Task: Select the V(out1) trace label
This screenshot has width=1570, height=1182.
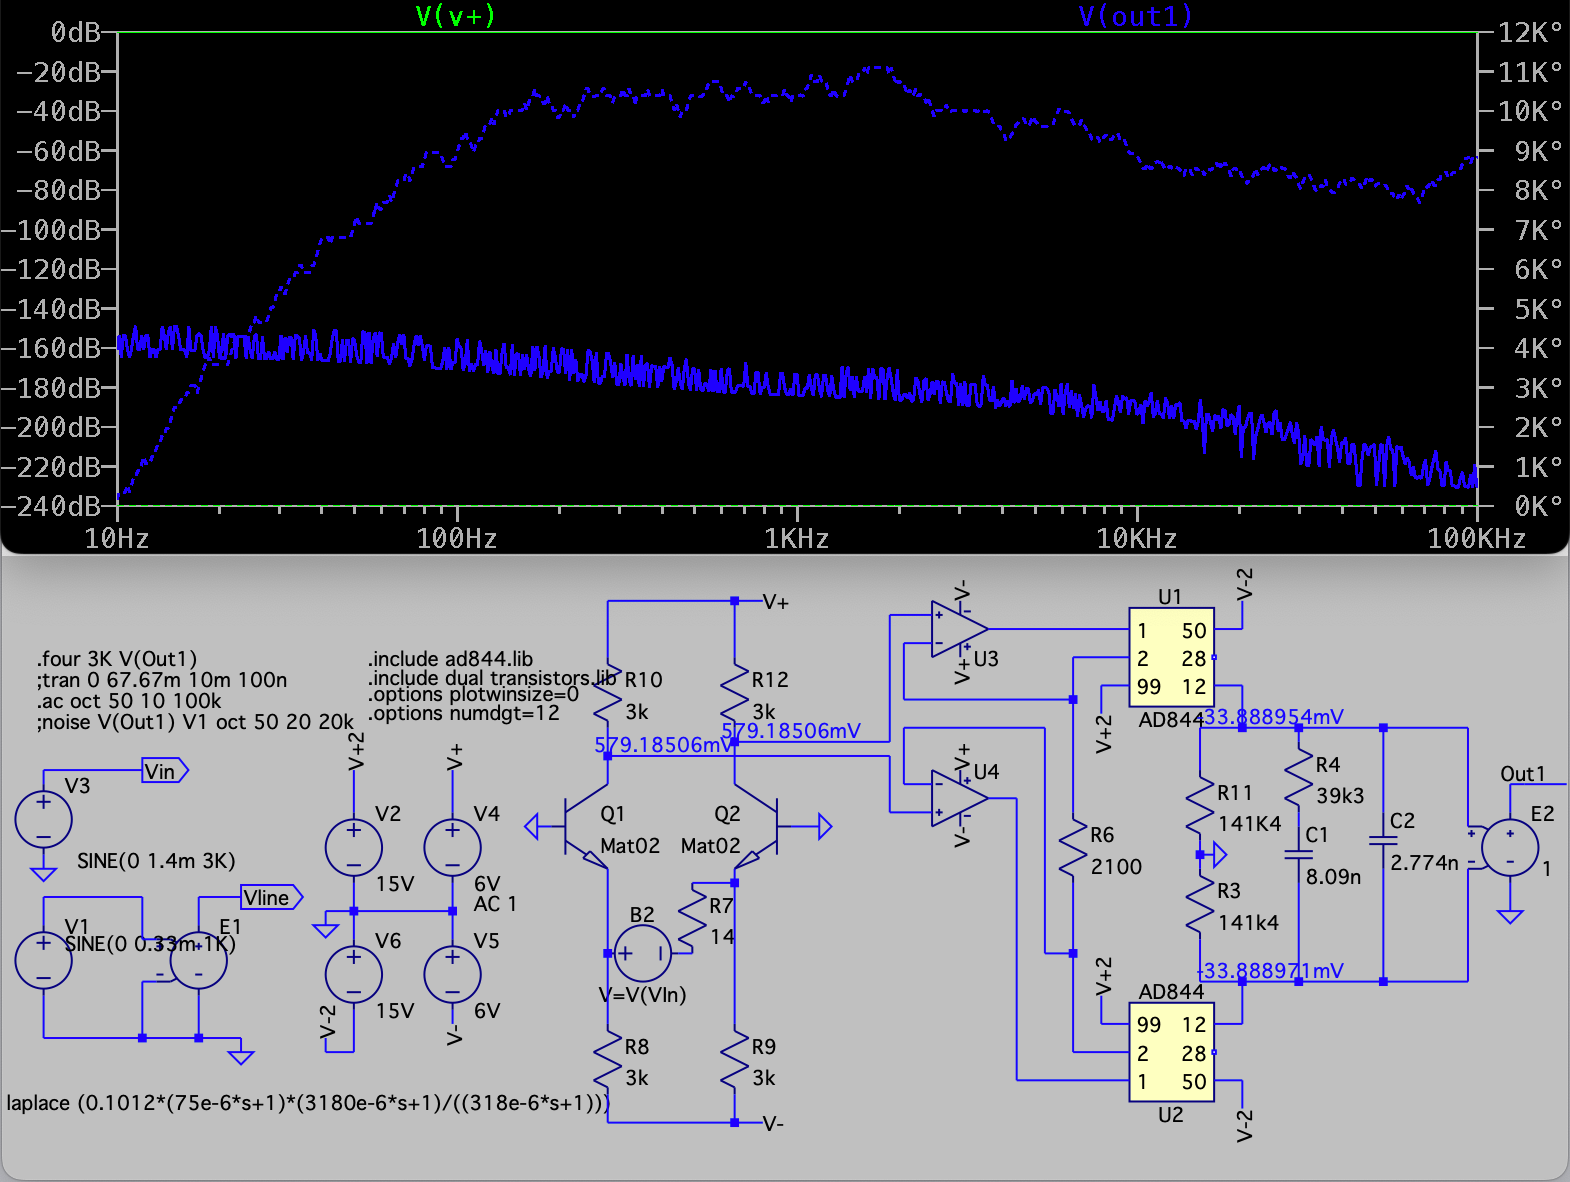Action: click(1135, 16)
